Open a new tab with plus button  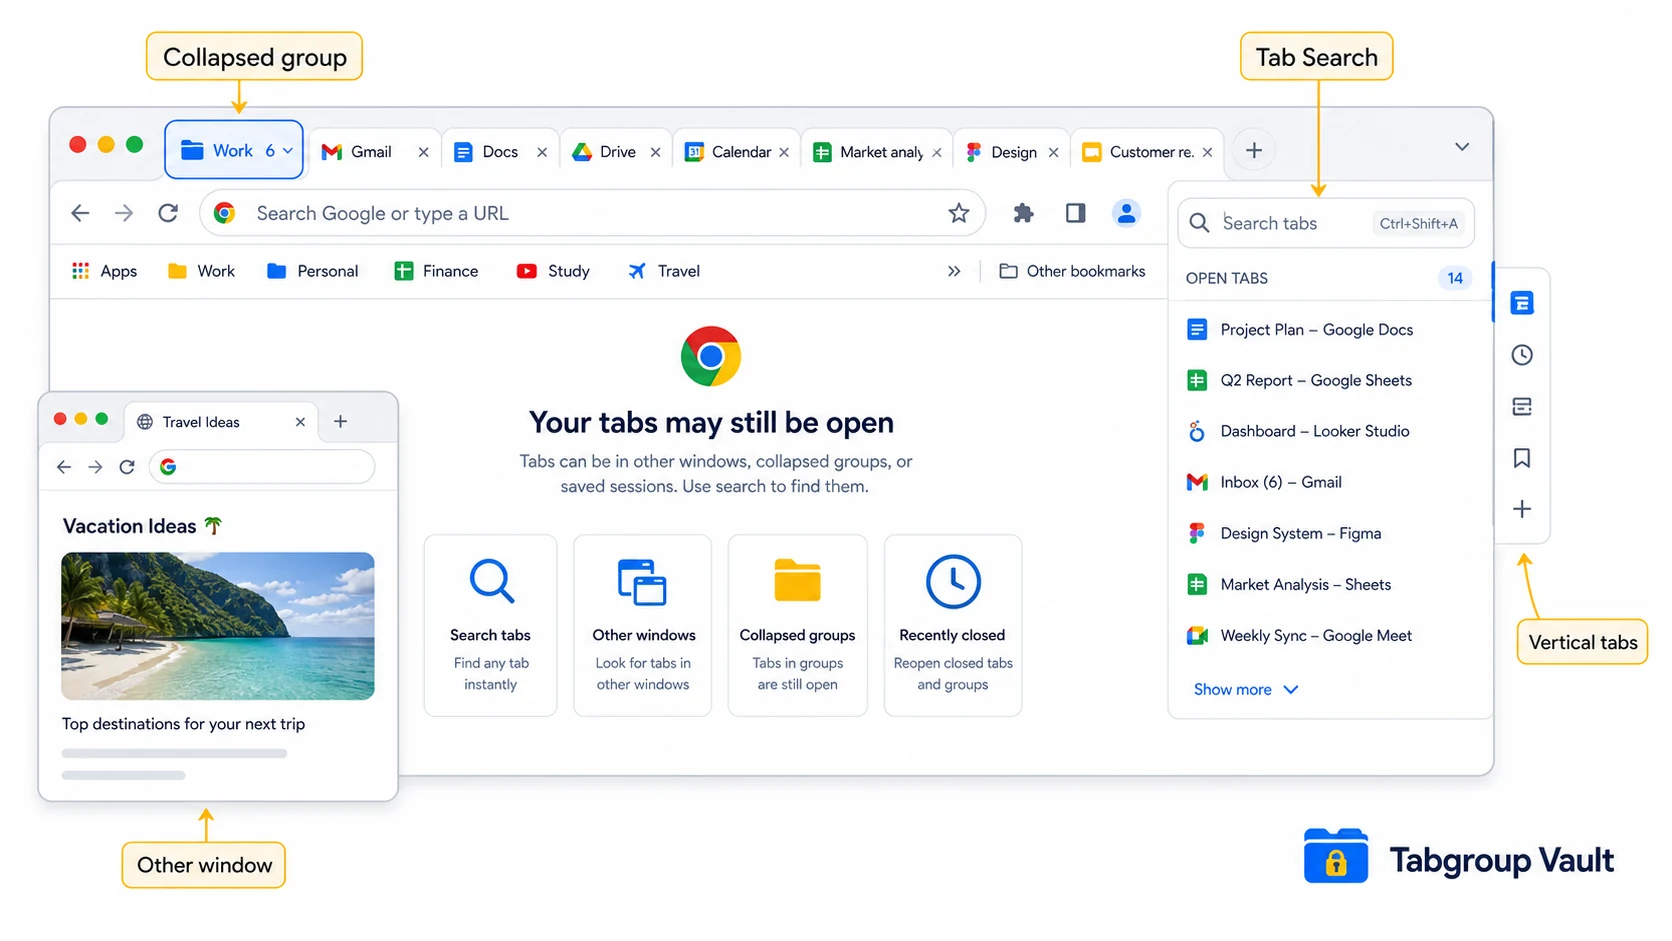(1254, 151)
